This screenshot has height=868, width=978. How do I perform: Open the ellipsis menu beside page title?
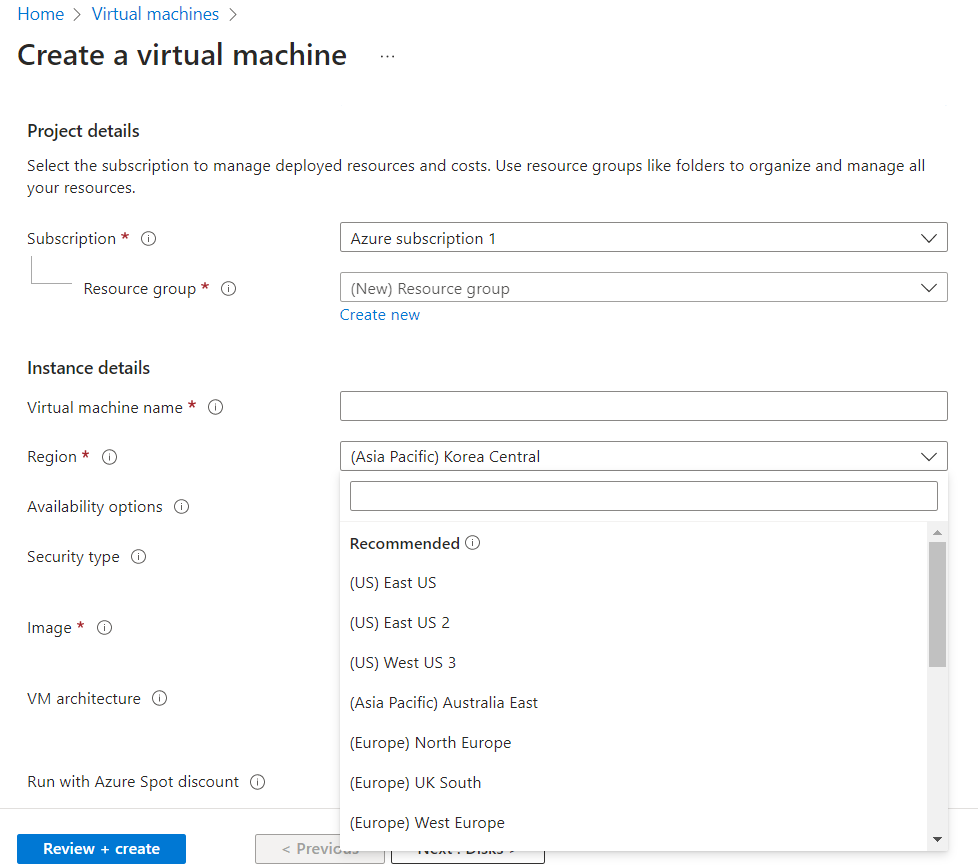click(x=387, y=56)
